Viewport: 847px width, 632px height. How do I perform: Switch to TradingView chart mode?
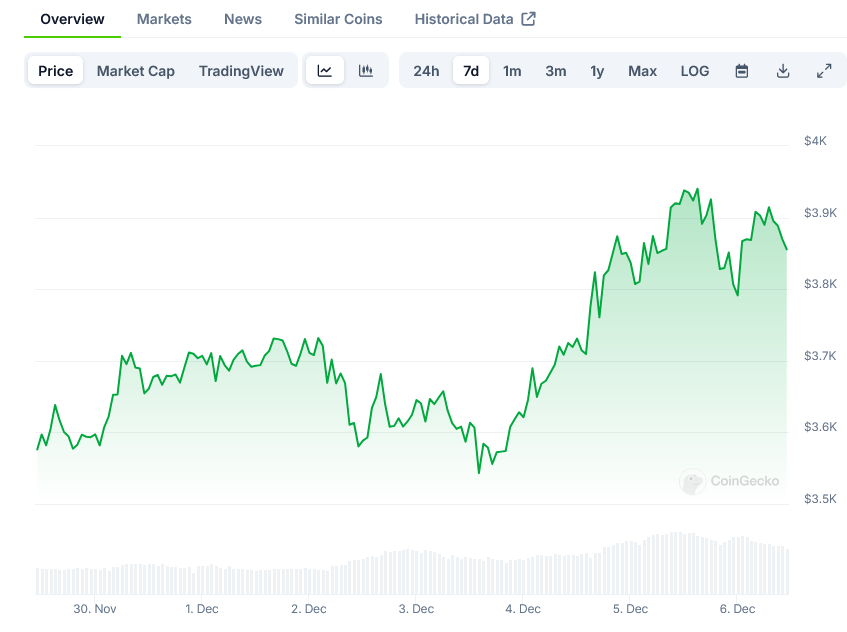click(x=241, y=71)
